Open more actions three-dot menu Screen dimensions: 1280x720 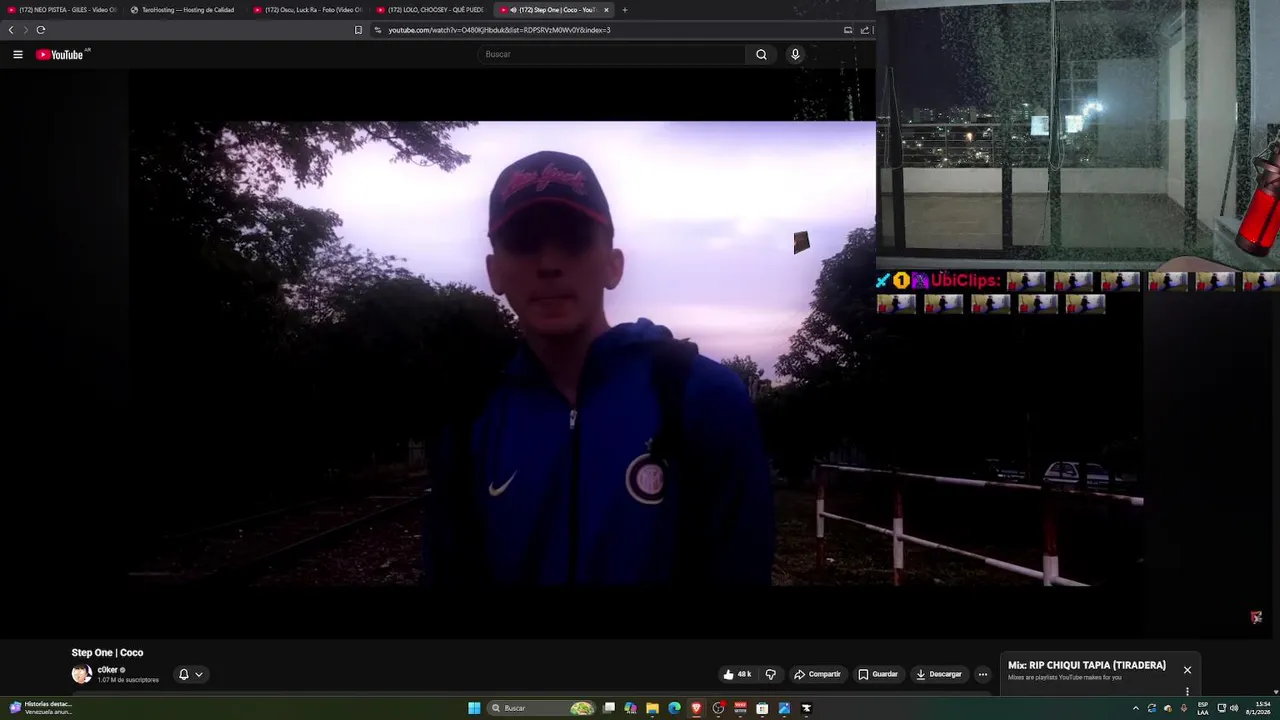983,674
